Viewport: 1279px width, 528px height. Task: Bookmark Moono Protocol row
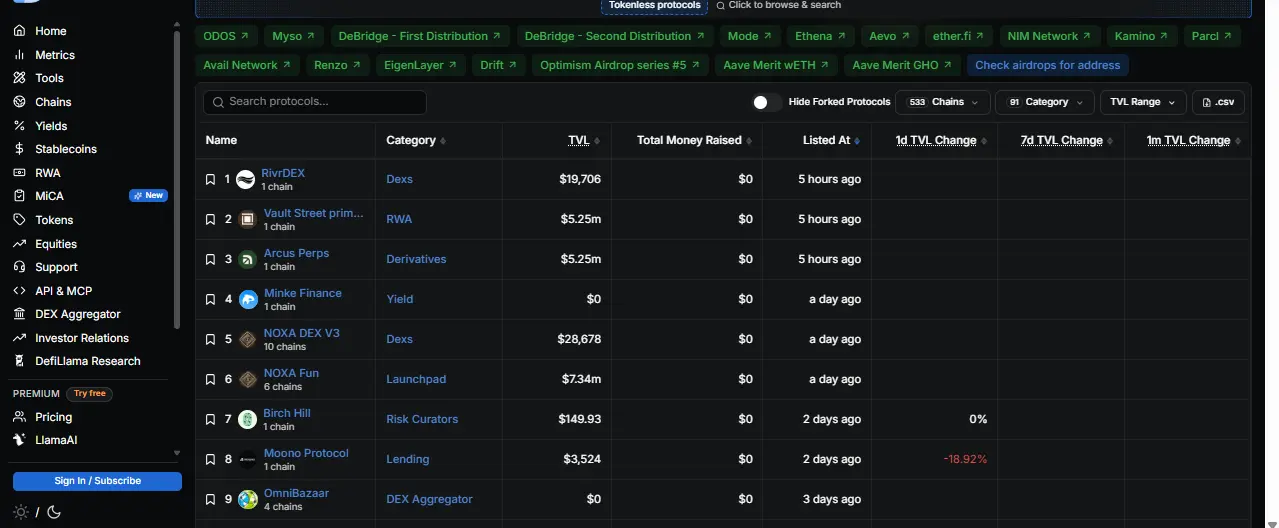point(210,459)
